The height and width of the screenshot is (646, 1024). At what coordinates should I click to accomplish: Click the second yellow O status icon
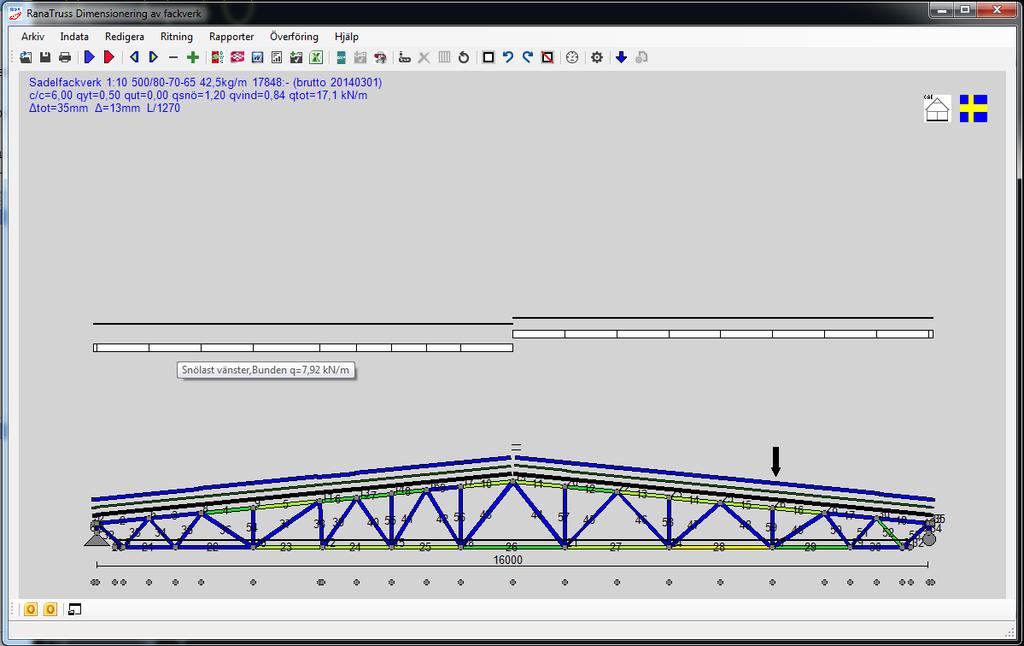pyautogui.click(x=50, y=609)
